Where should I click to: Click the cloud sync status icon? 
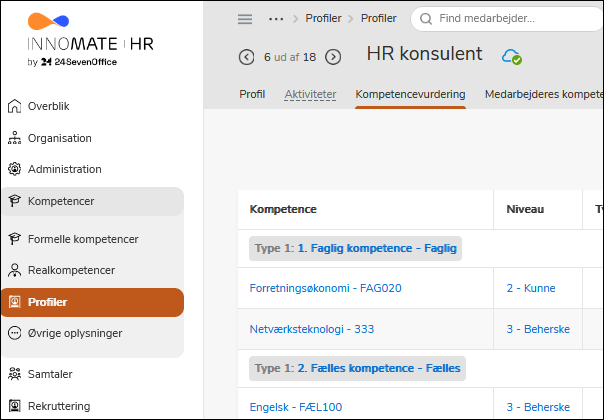click(x=511, y=56)
